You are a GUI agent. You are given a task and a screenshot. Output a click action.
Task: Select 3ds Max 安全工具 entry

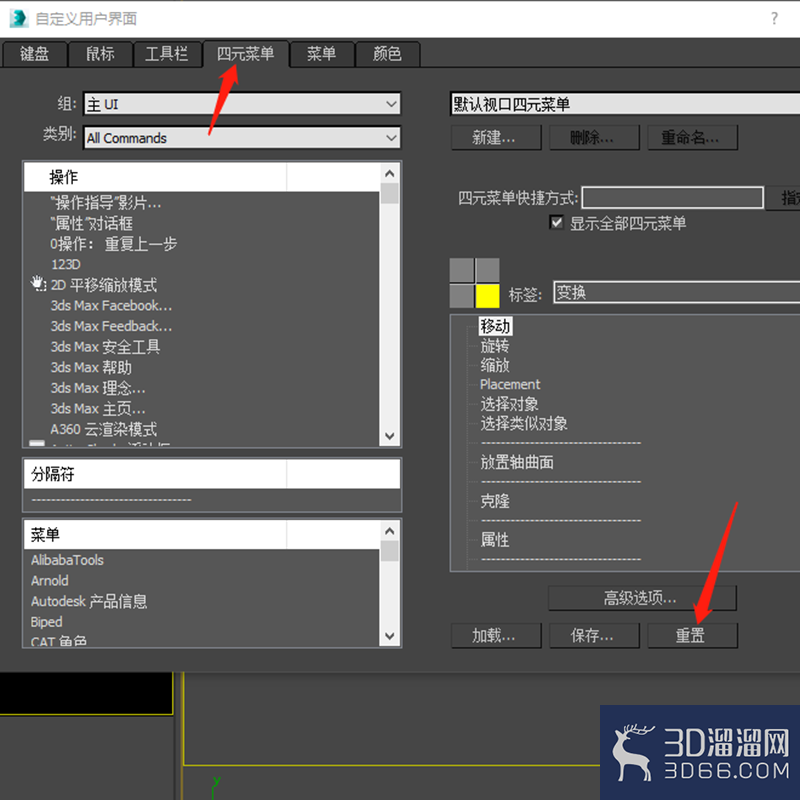[x=105, y=347]
